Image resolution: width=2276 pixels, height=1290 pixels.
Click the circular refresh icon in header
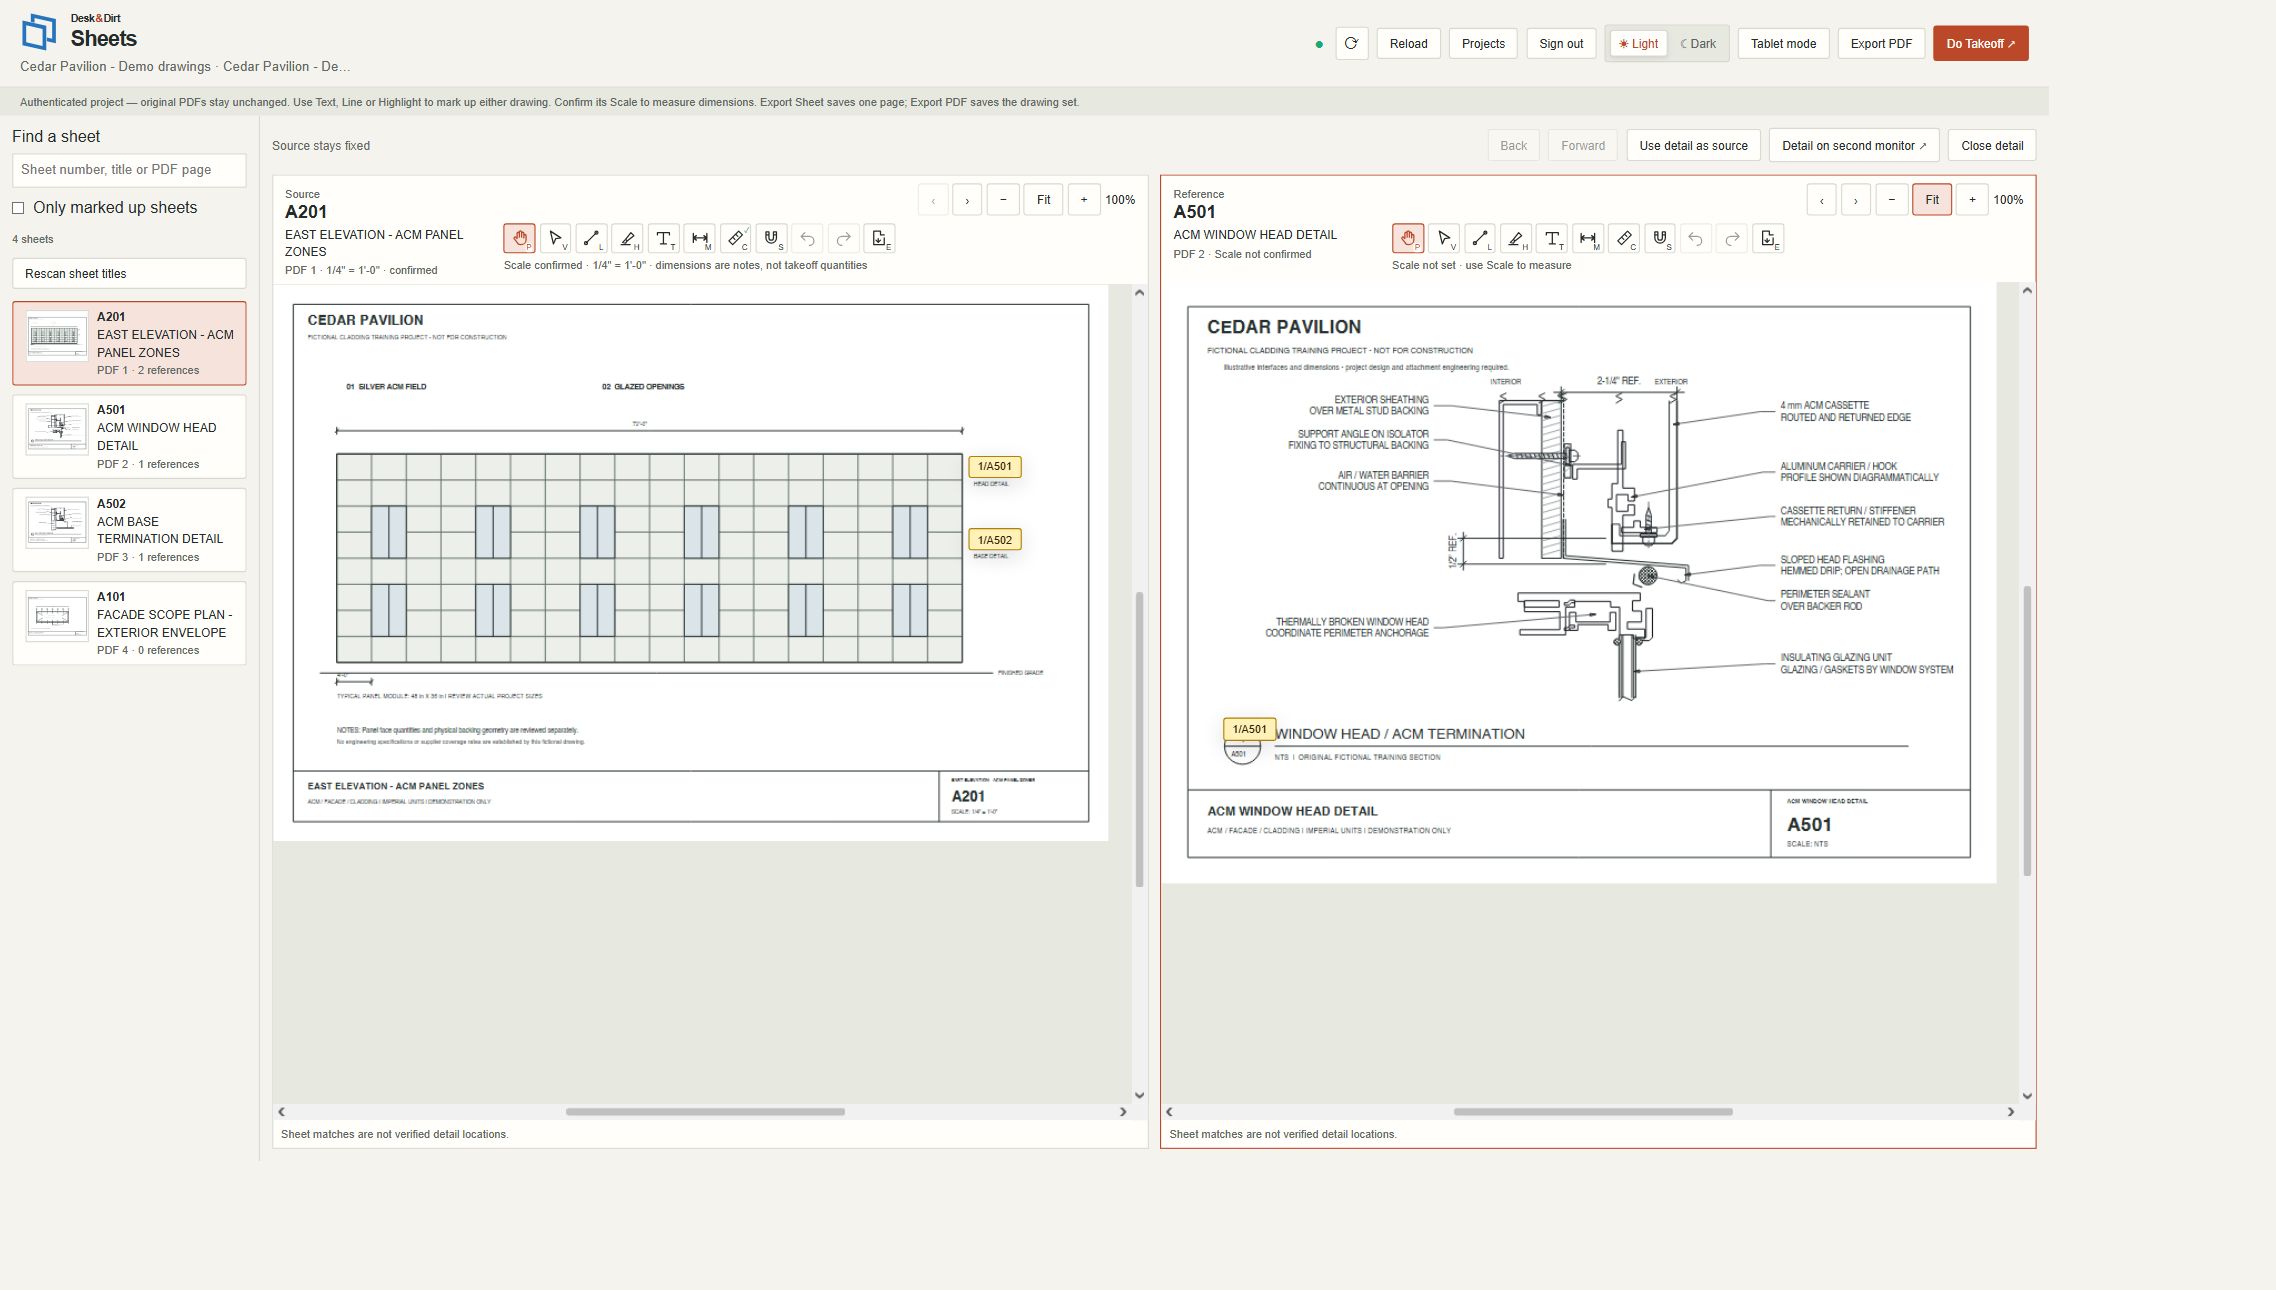[x=1351, y=43]
